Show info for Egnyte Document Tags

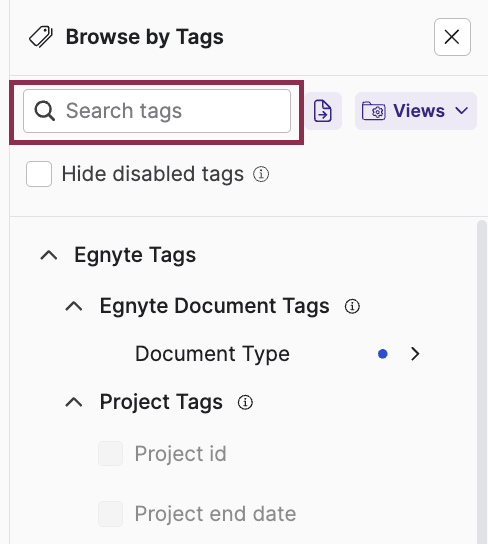[x=352, y=306]
